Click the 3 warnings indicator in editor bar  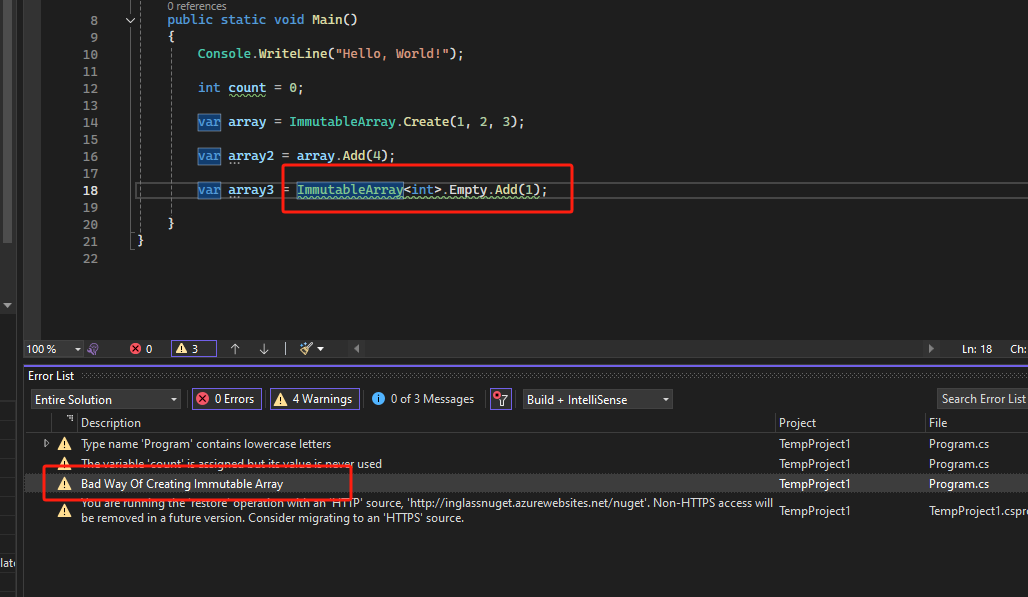(x=194, y=349)
